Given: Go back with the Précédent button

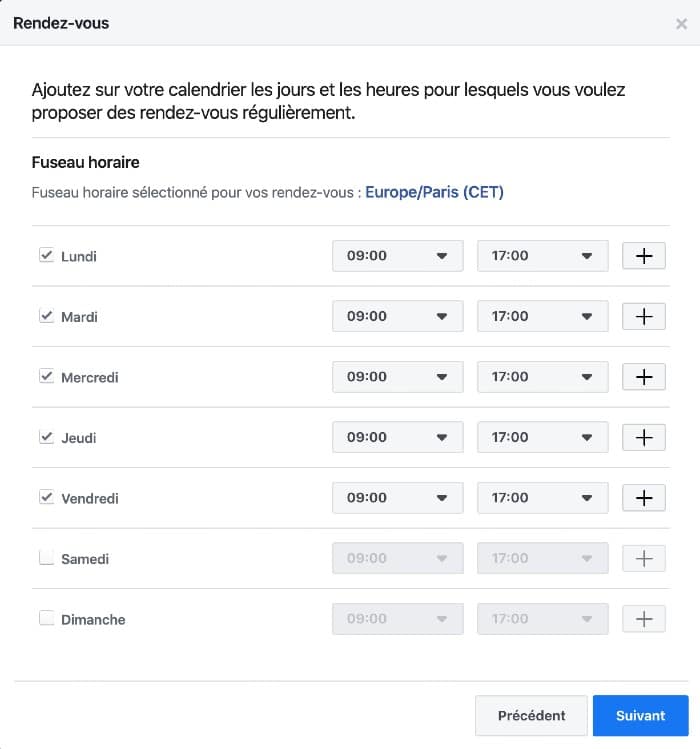Looking at the screenshot, I should (x=531, y=715).
